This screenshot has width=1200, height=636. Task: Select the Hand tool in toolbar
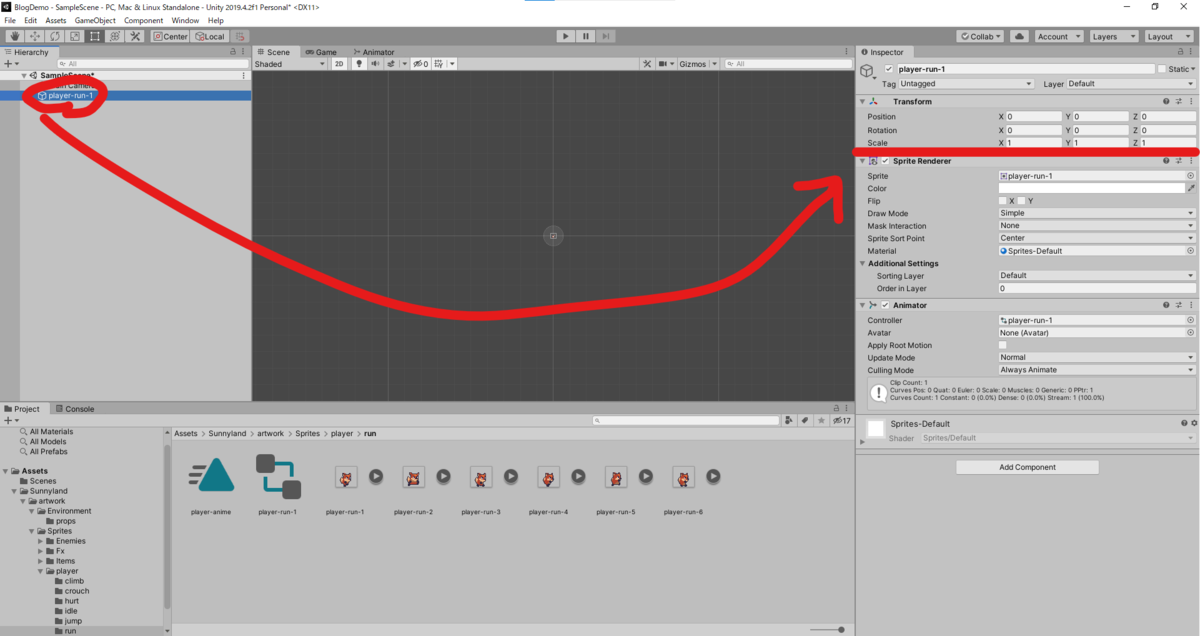(x=15, y=36)
